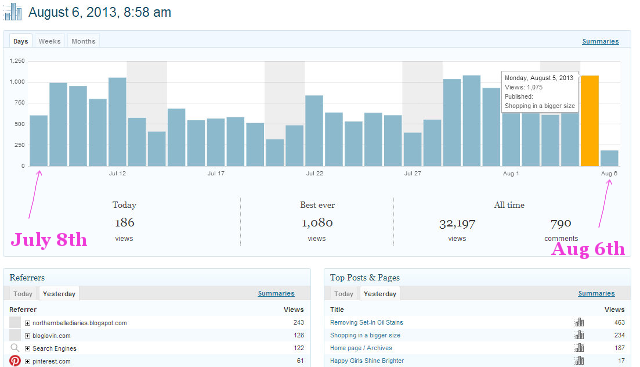Click the Search Engines referrer text
This screenshot has height=367, width=640.
pyautogui.click(x=54, y=348)
